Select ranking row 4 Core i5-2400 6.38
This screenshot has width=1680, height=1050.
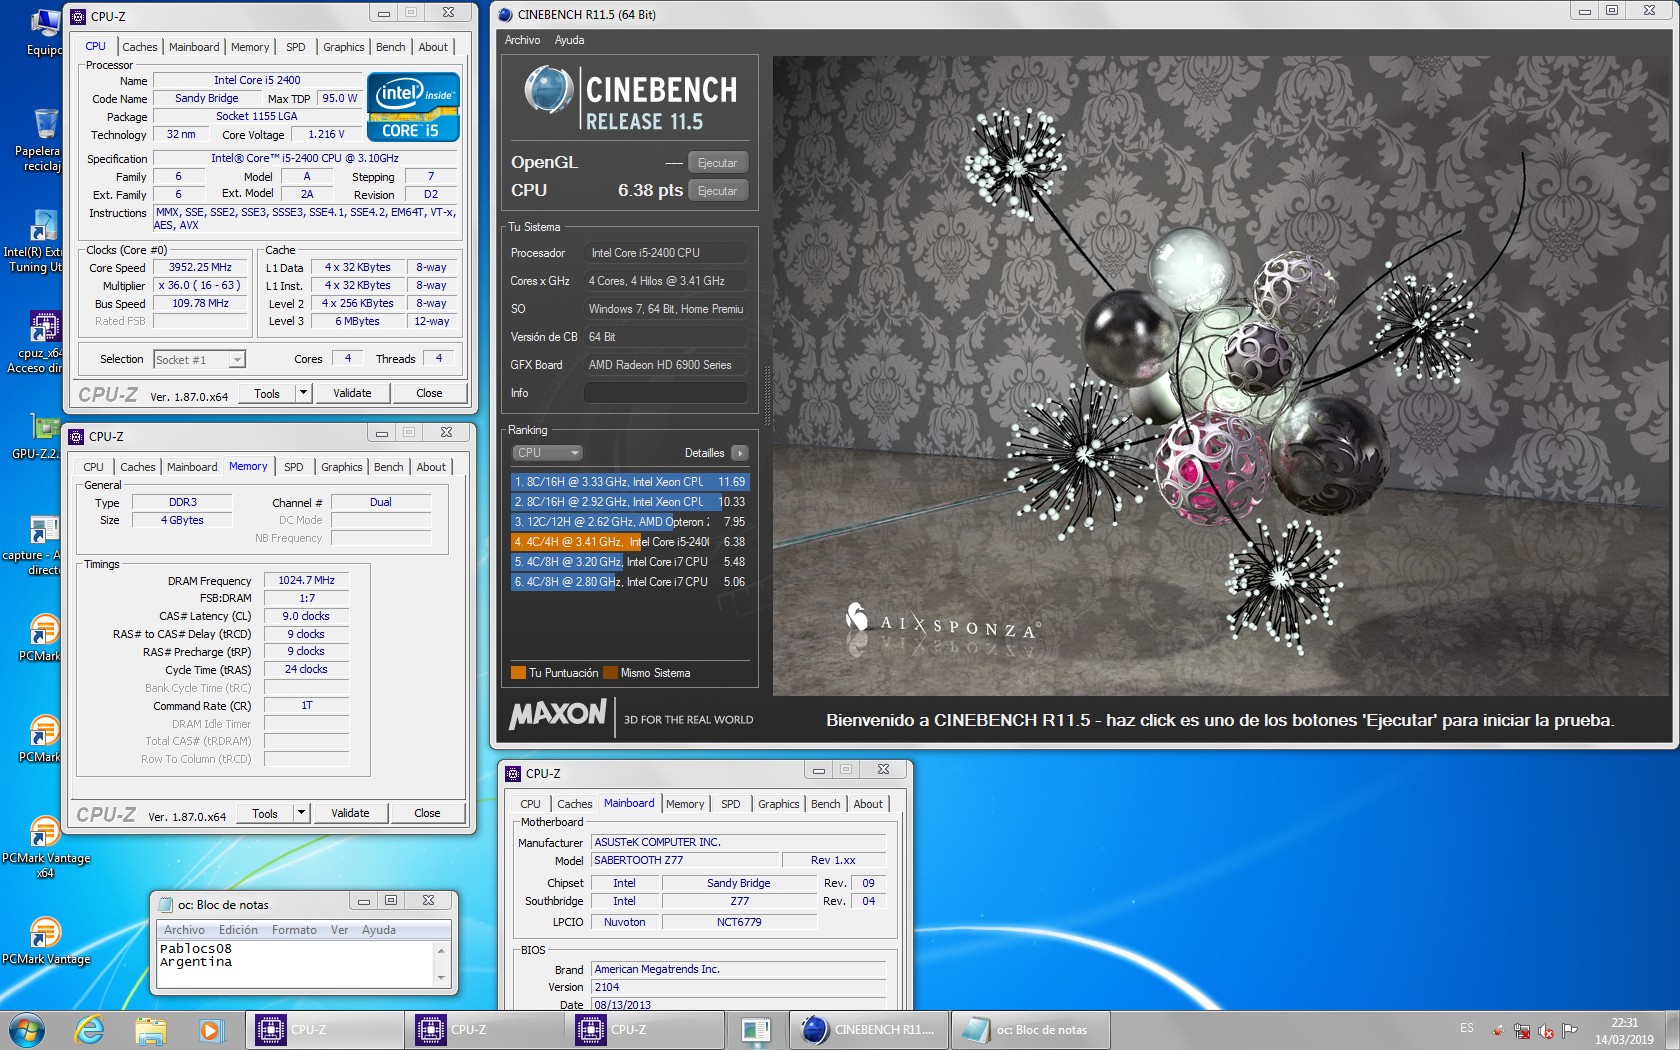[629, 542]
